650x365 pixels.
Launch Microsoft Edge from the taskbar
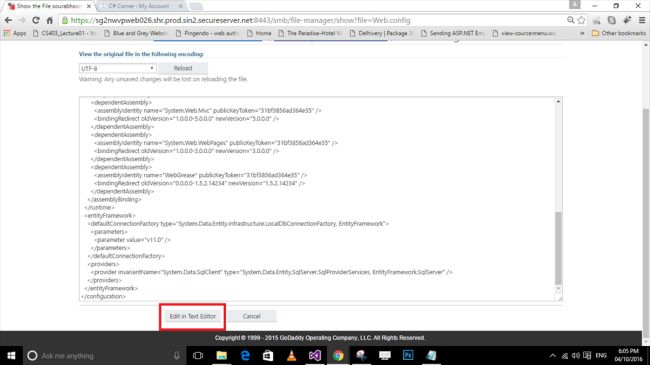[x=245, y=355]
